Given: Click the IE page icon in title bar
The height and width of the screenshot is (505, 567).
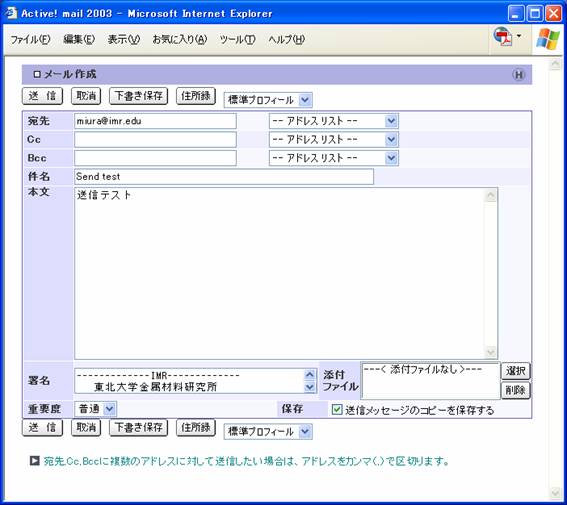Looking at the screenshot, I should point(11,13).
